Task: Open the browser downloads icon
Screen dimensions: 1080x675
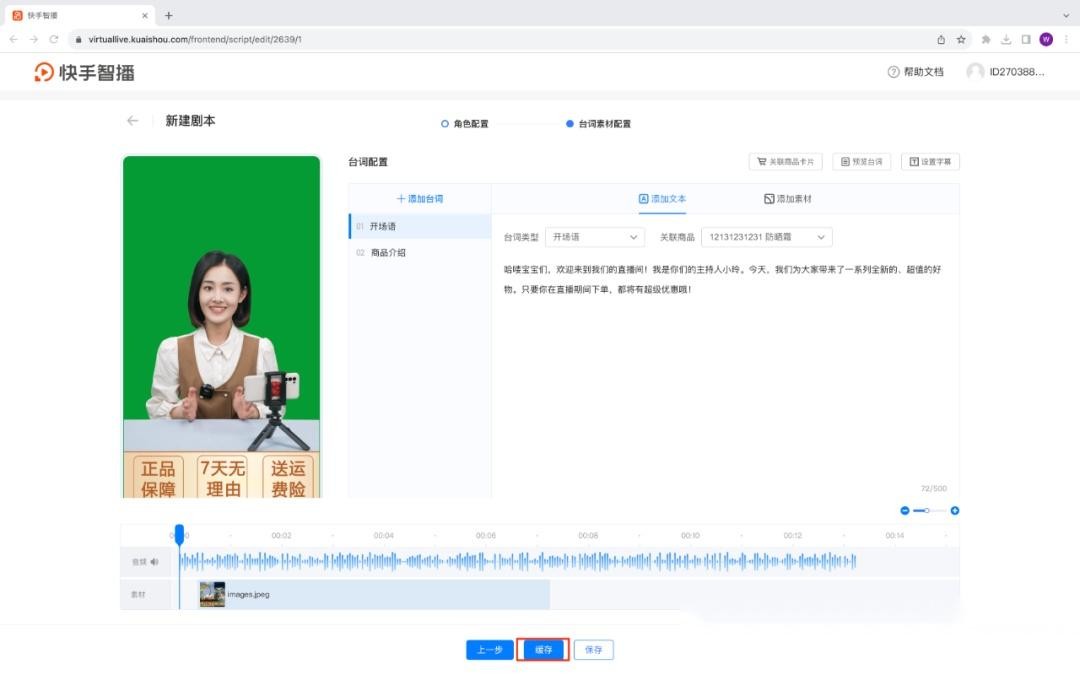Action: click(1006, 39)
